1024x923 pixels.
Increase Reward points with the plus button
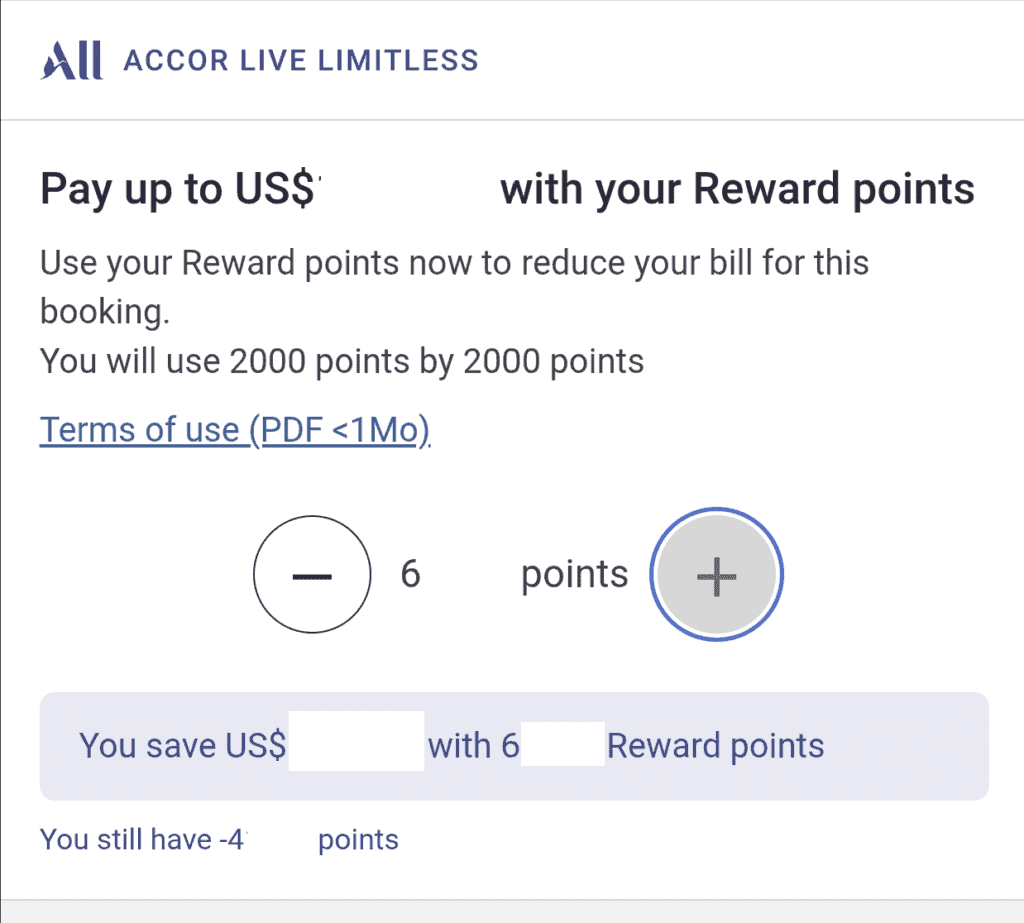pyautogui.click(x=716, y=574)
